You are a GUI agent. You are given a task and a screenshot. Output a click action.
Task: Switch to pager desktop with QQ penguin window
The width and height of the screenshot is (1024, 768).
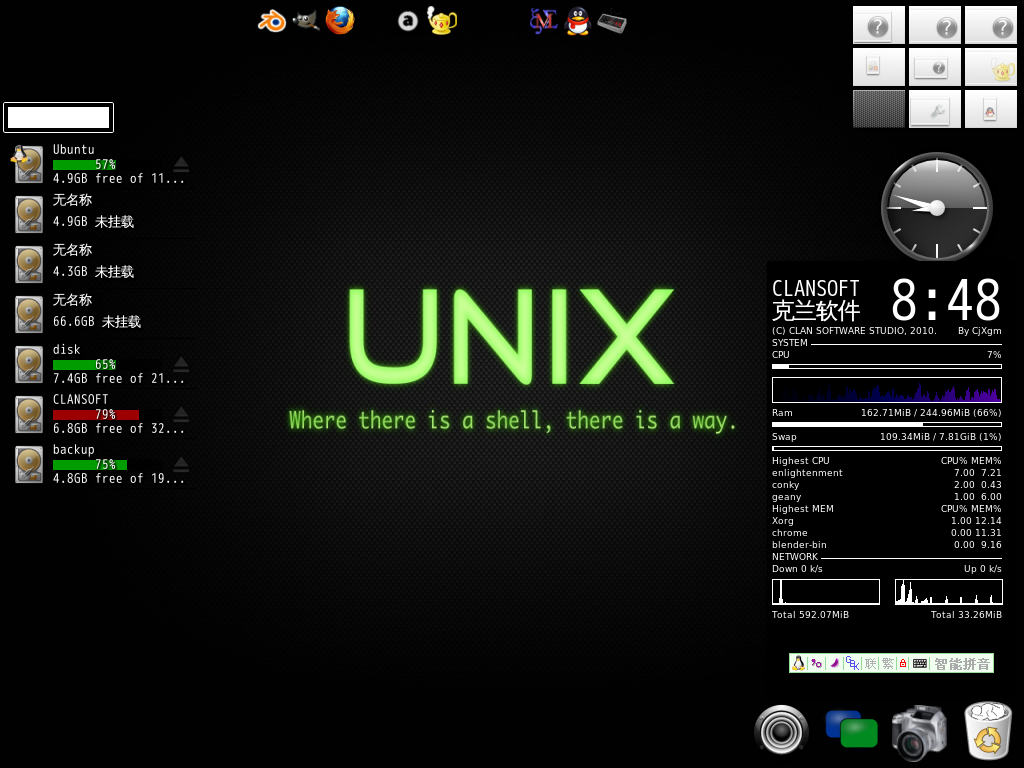coord(991,108)
